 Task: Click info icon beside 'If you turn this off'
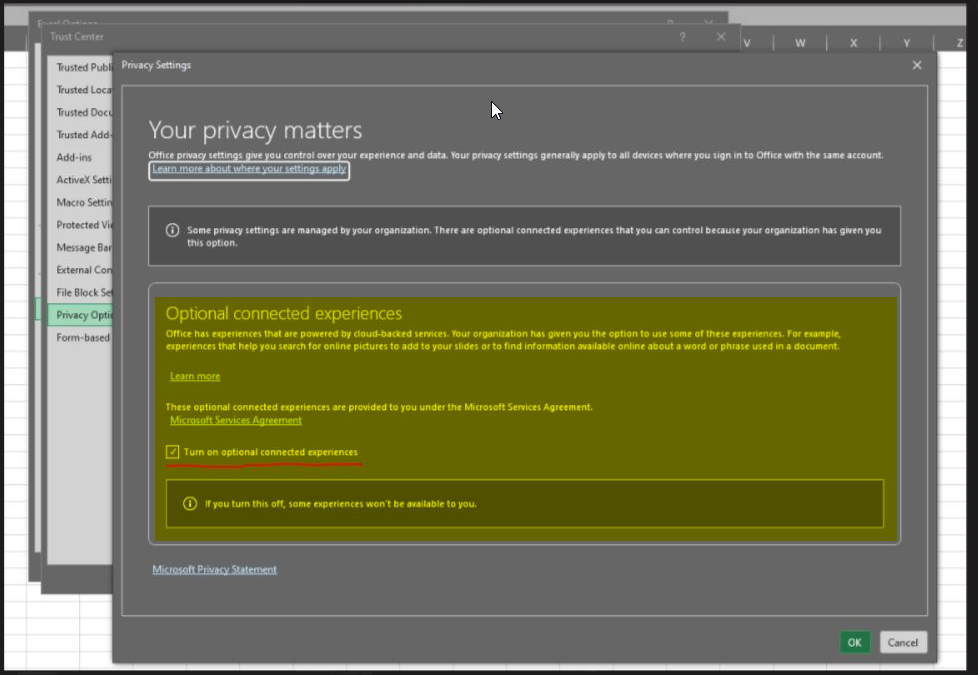tap(190, 503)
